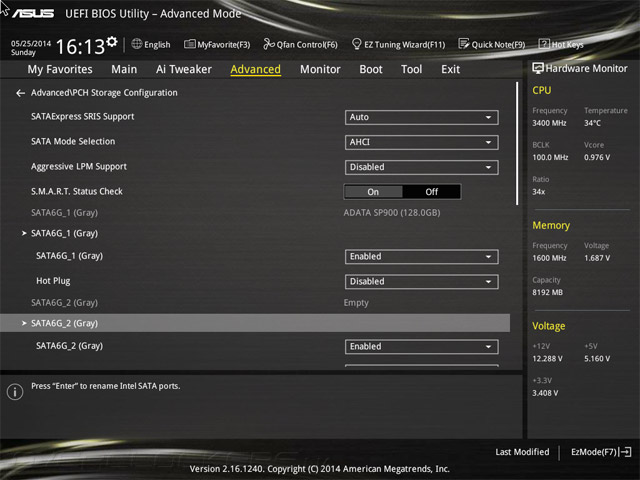Switch to Main tab
Screen dimensions: 640x480
(124, 69)
